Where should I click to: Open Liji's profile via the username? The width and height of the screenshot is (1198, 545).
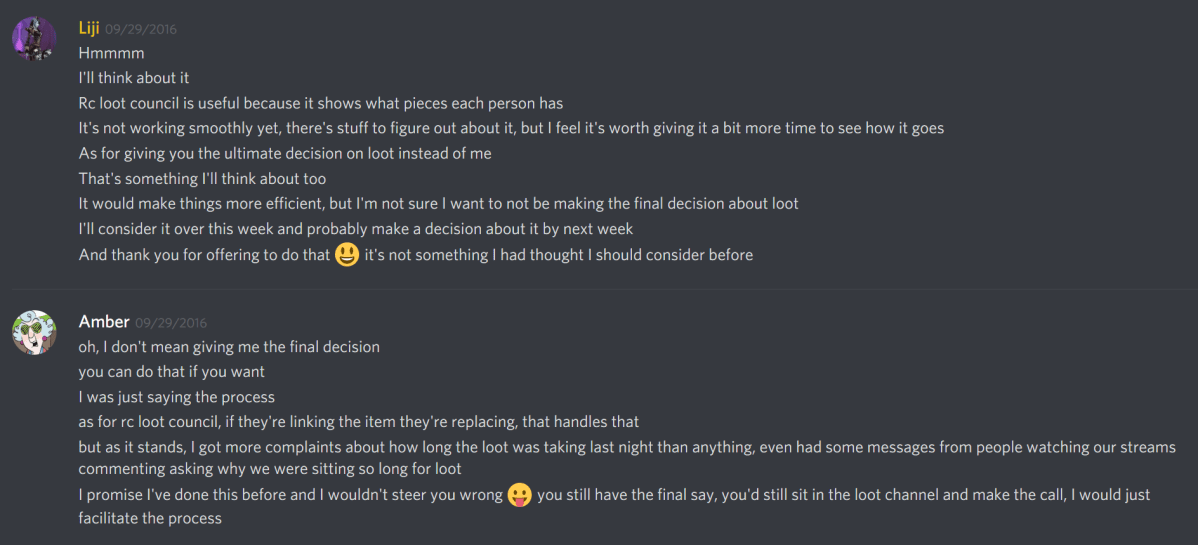pos(88,28)
